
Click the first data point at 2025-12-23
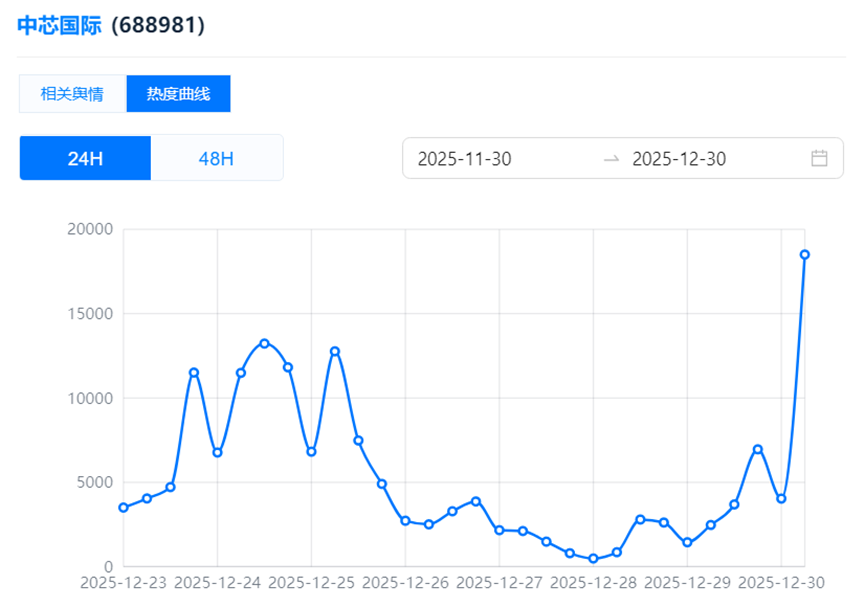click(123, 508)
